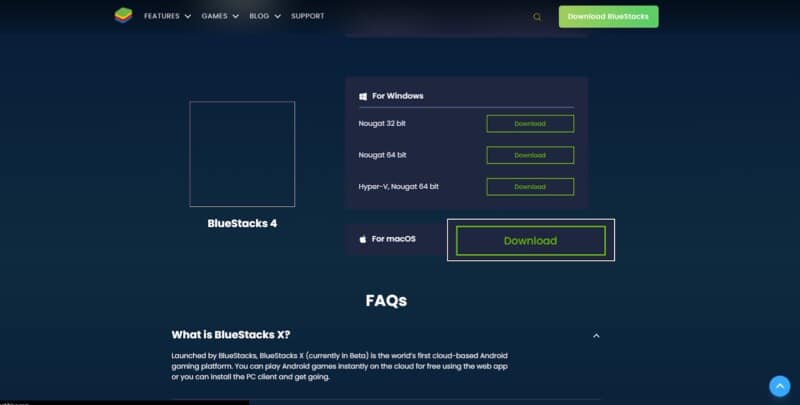Click the Hyper-V, Nougat 64 bit label
Screen dimensions: 800x405
point(398,187)
